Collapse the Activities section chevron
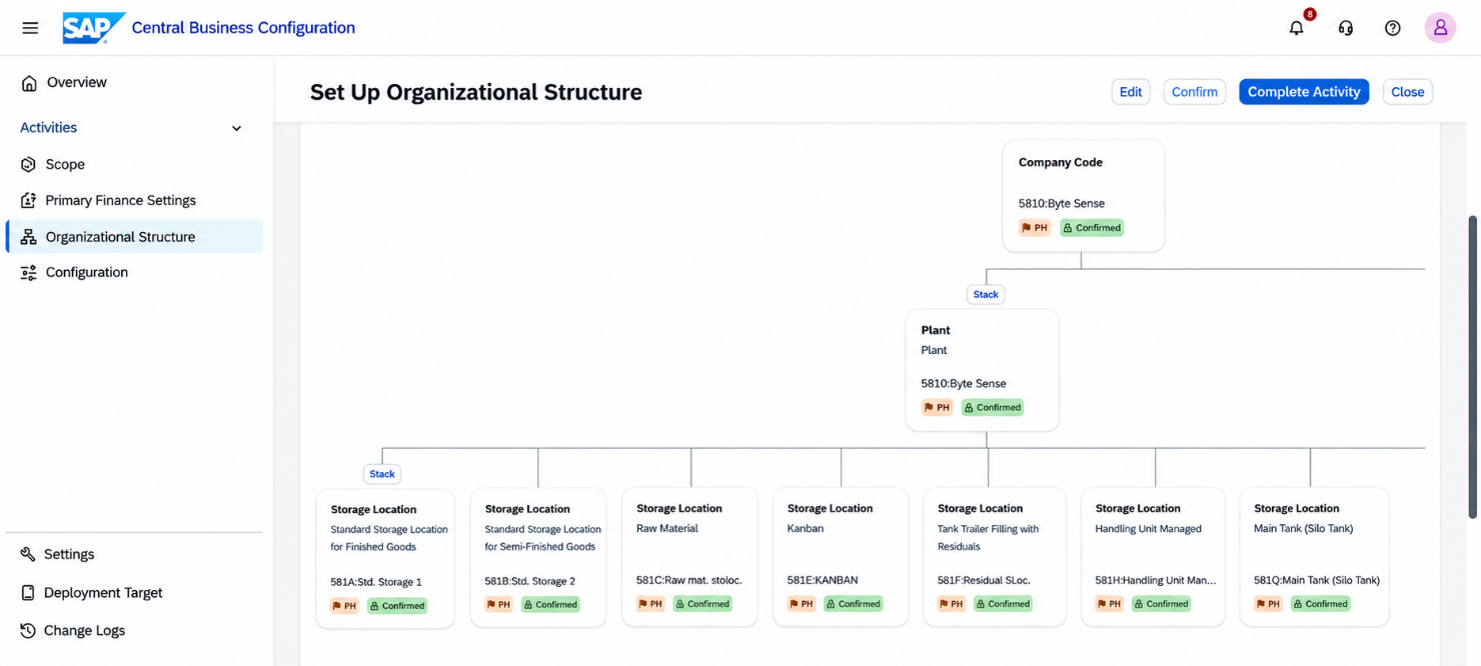 [236, 128]
